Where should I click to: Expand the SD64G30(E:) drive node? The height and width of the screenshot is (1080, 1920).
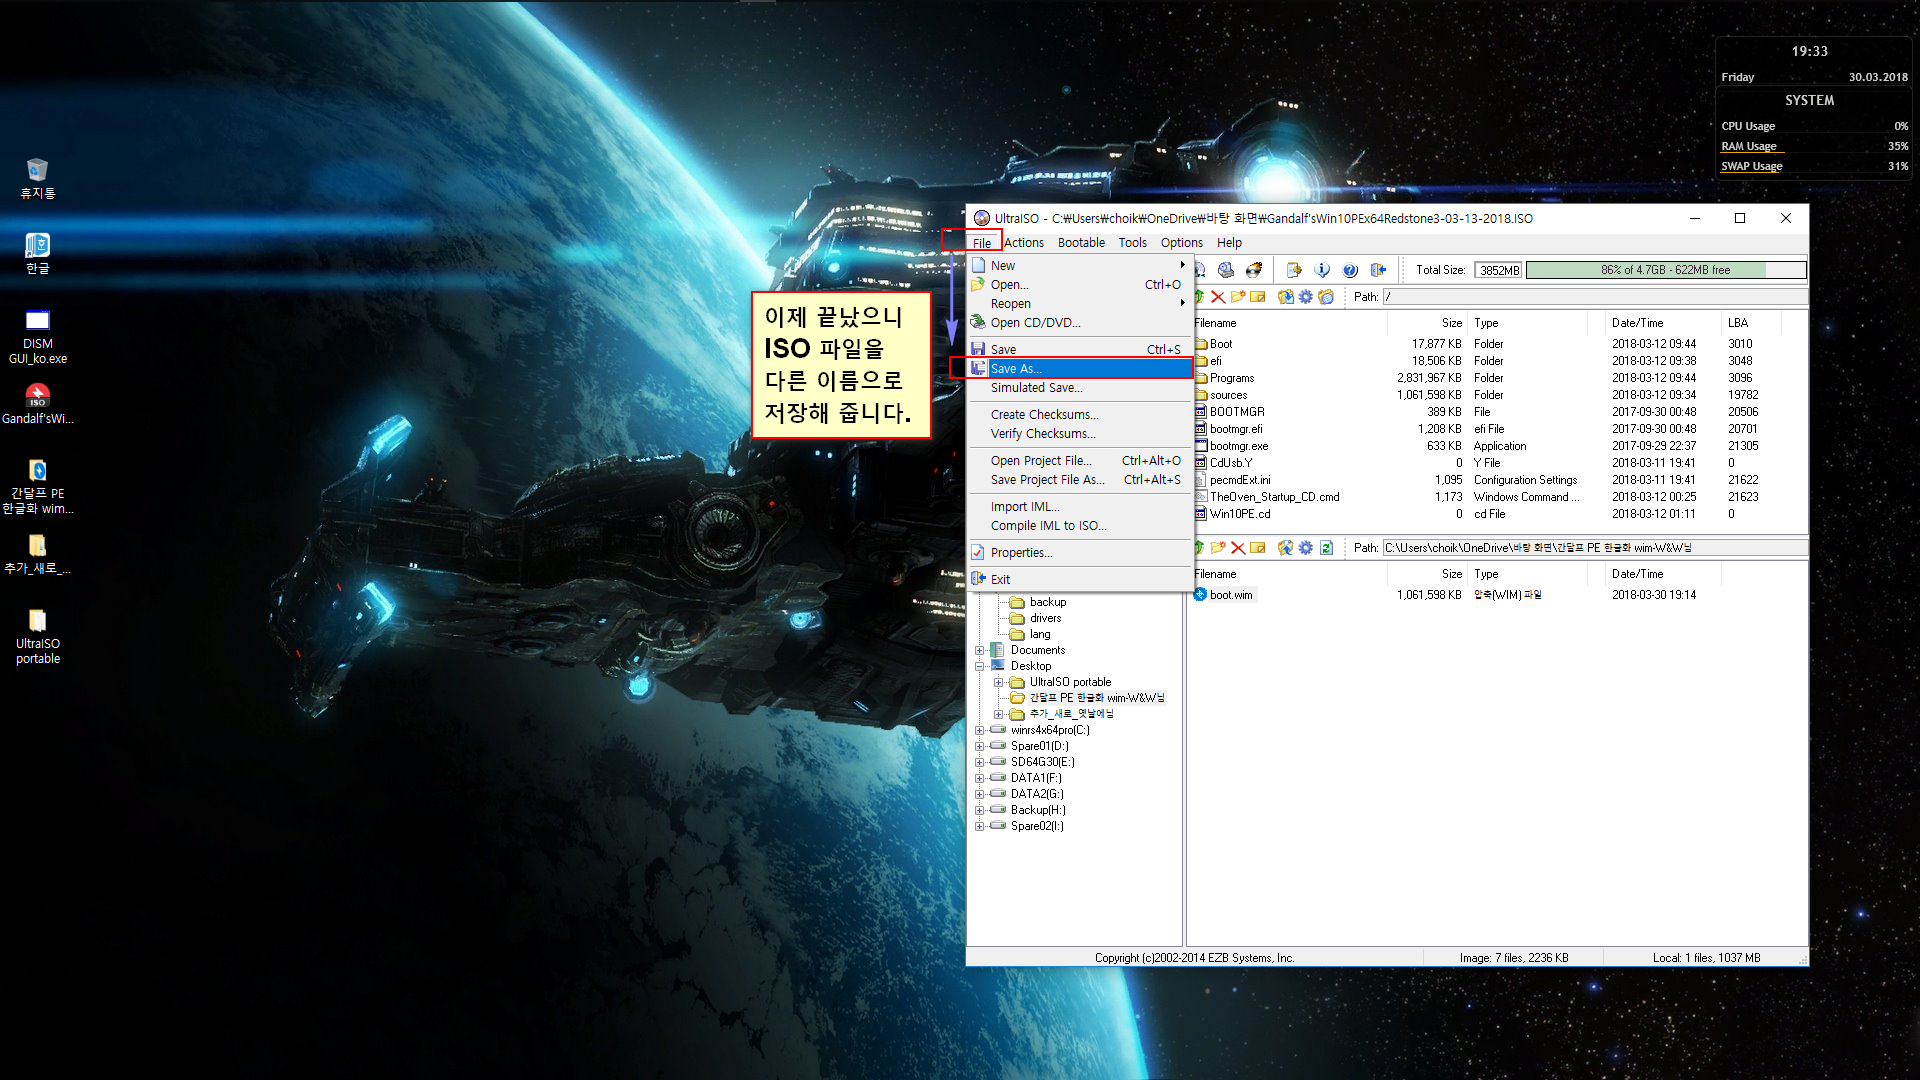(980, 762)
